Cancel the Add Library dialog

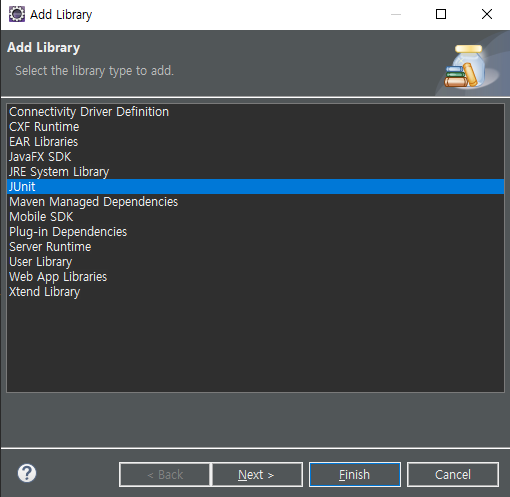tap(453, 474)
